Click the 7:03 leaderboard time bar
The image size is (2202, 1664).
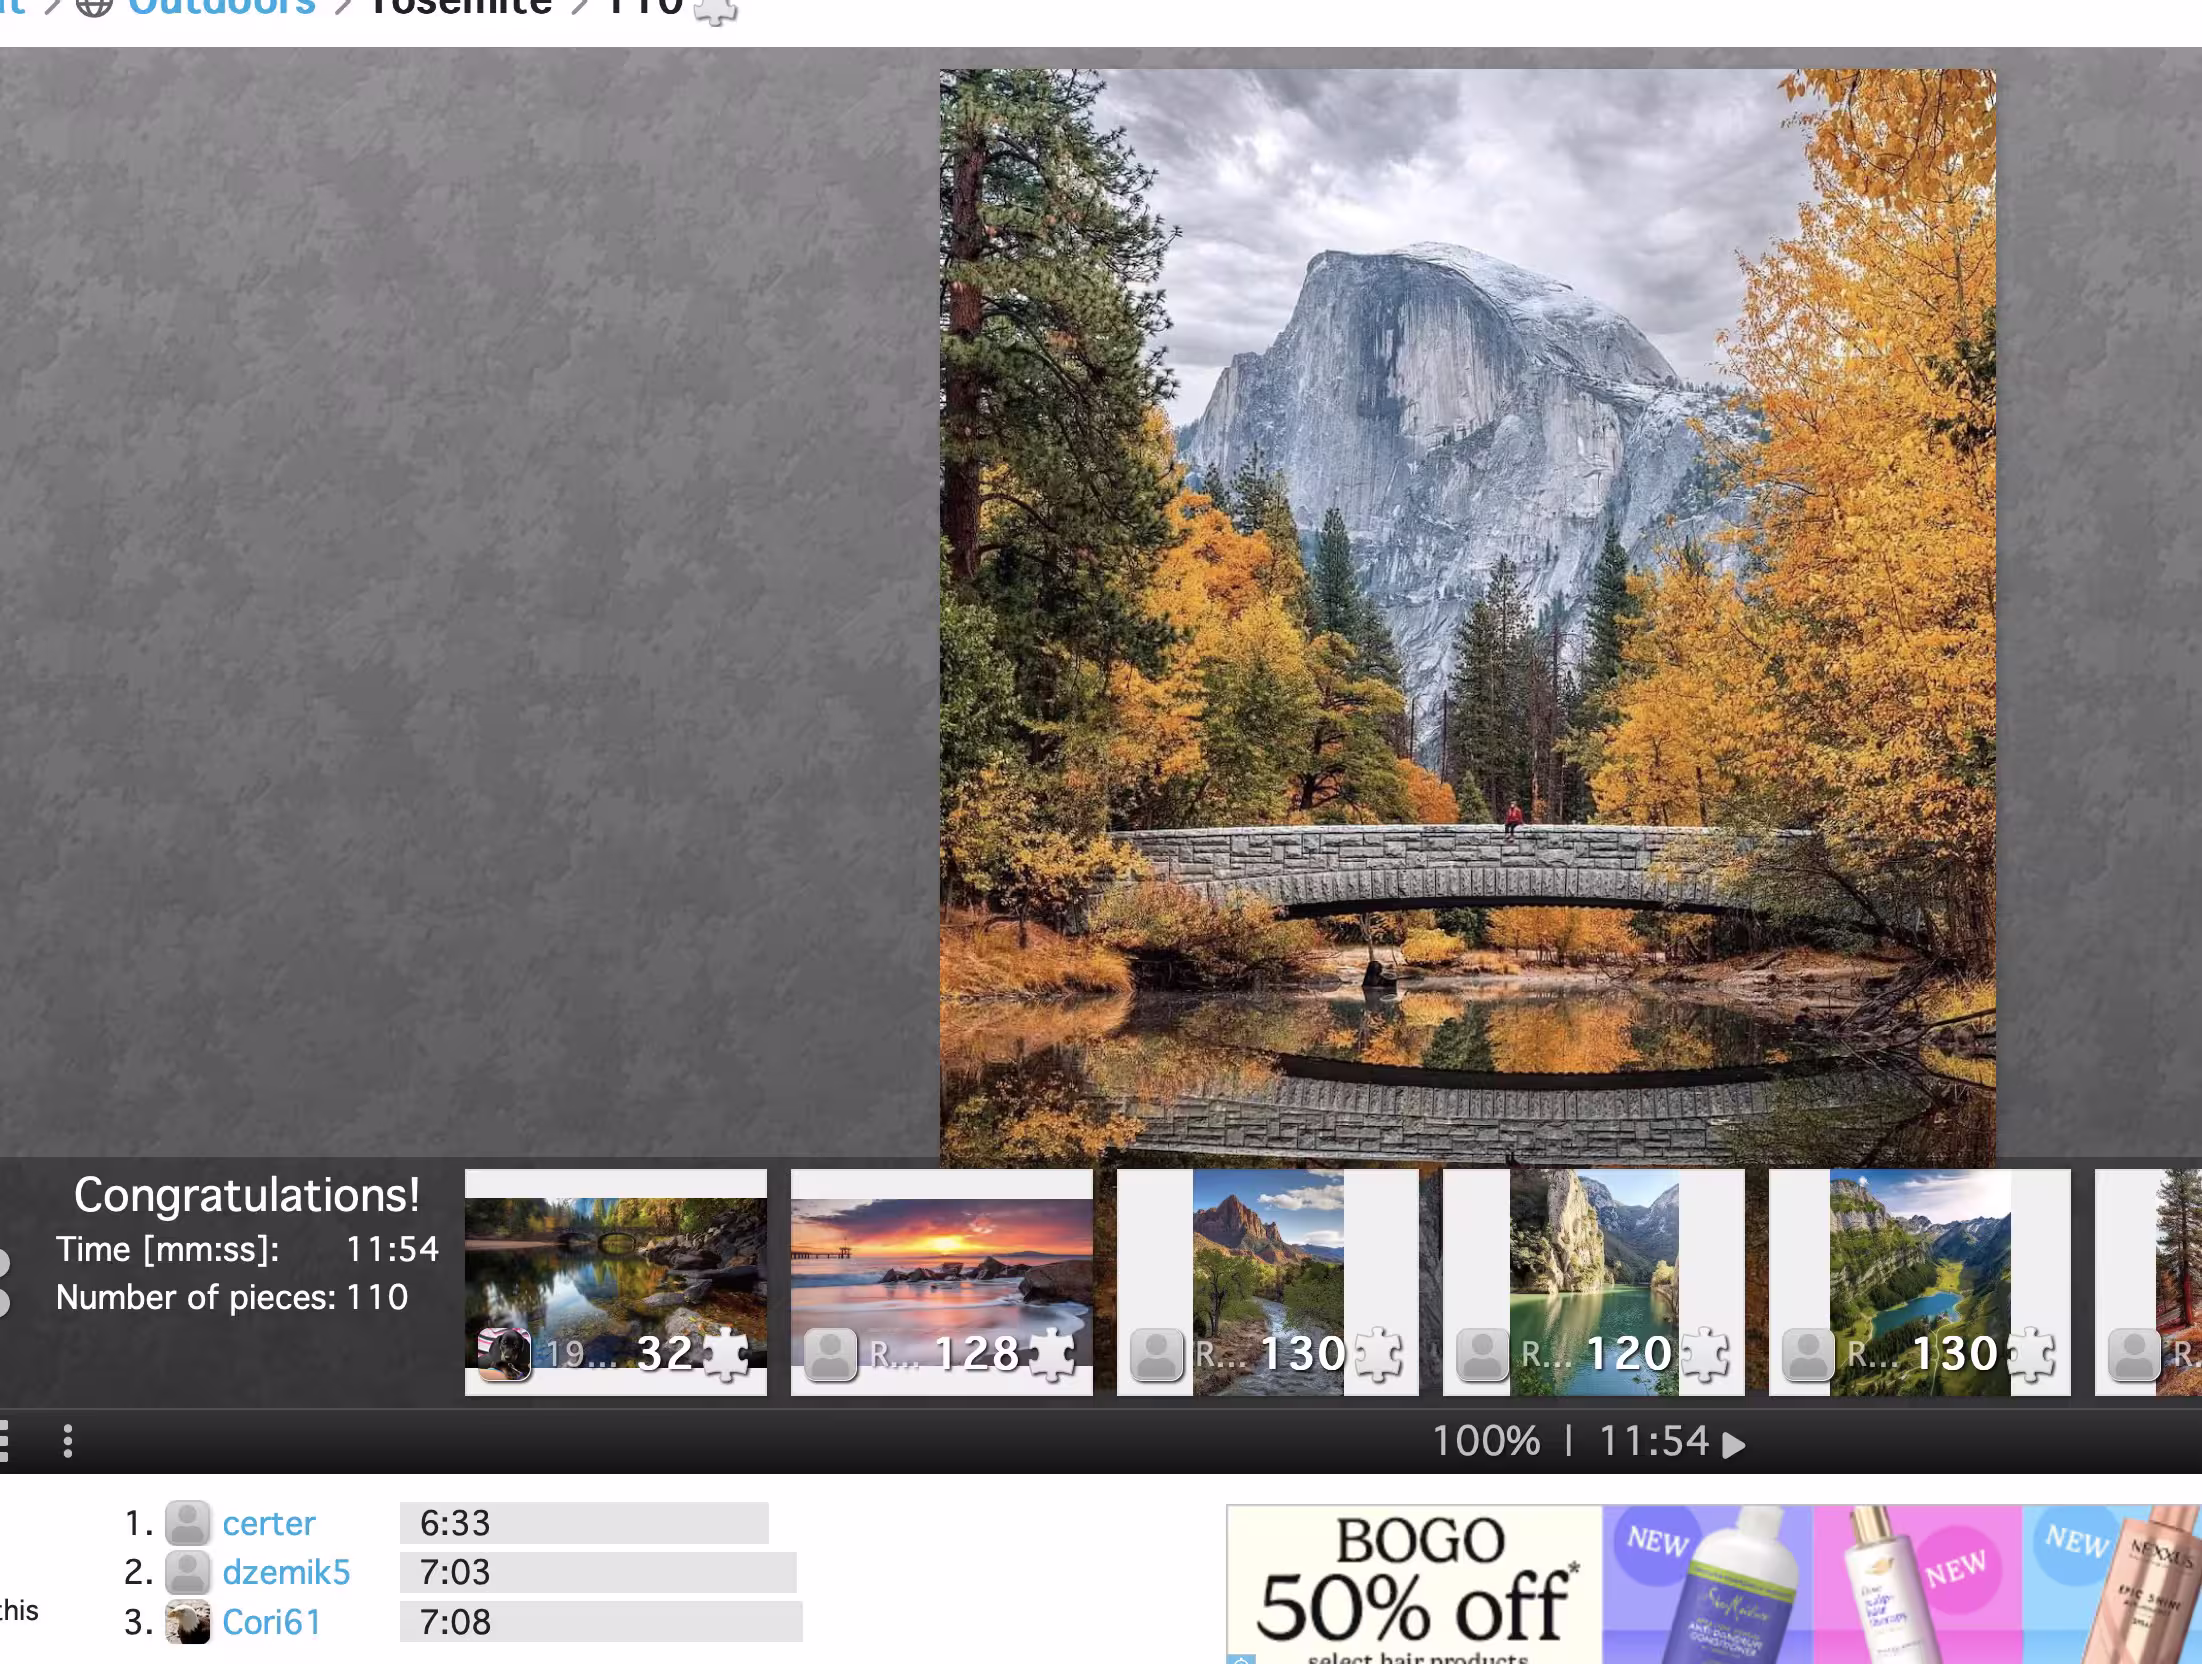coord(598,1572)
